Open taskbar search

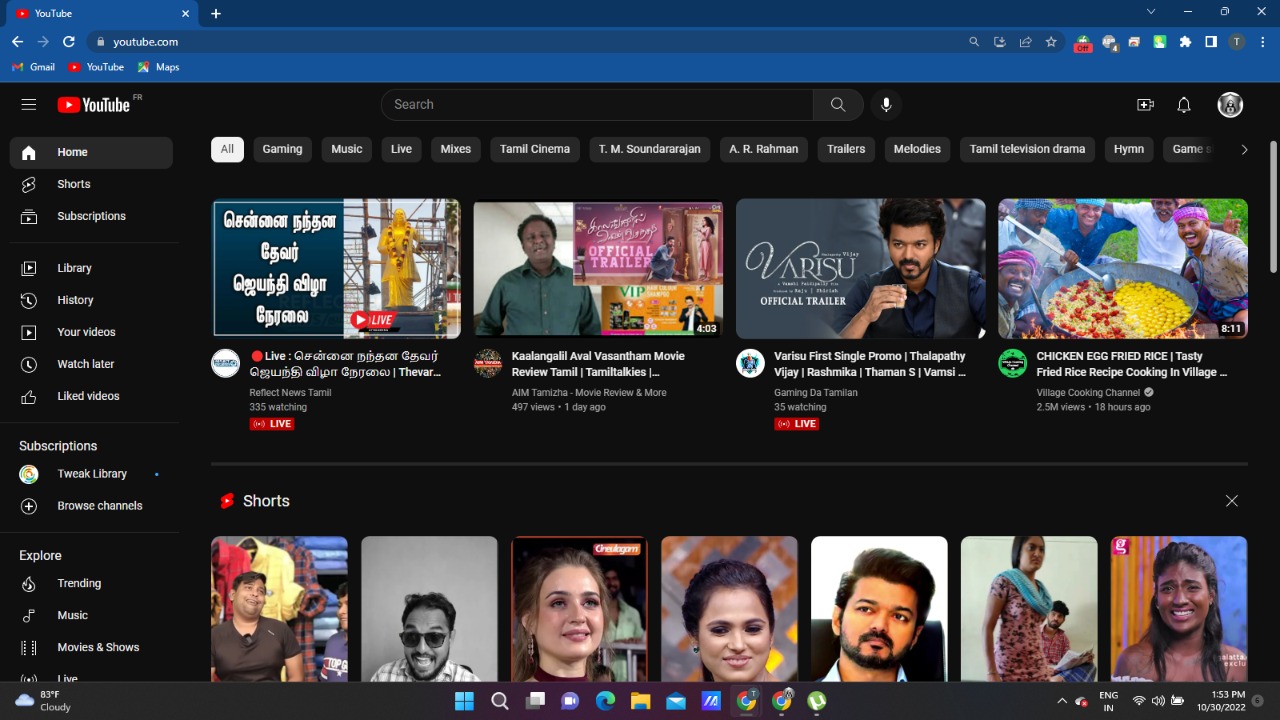pos(499,701)
